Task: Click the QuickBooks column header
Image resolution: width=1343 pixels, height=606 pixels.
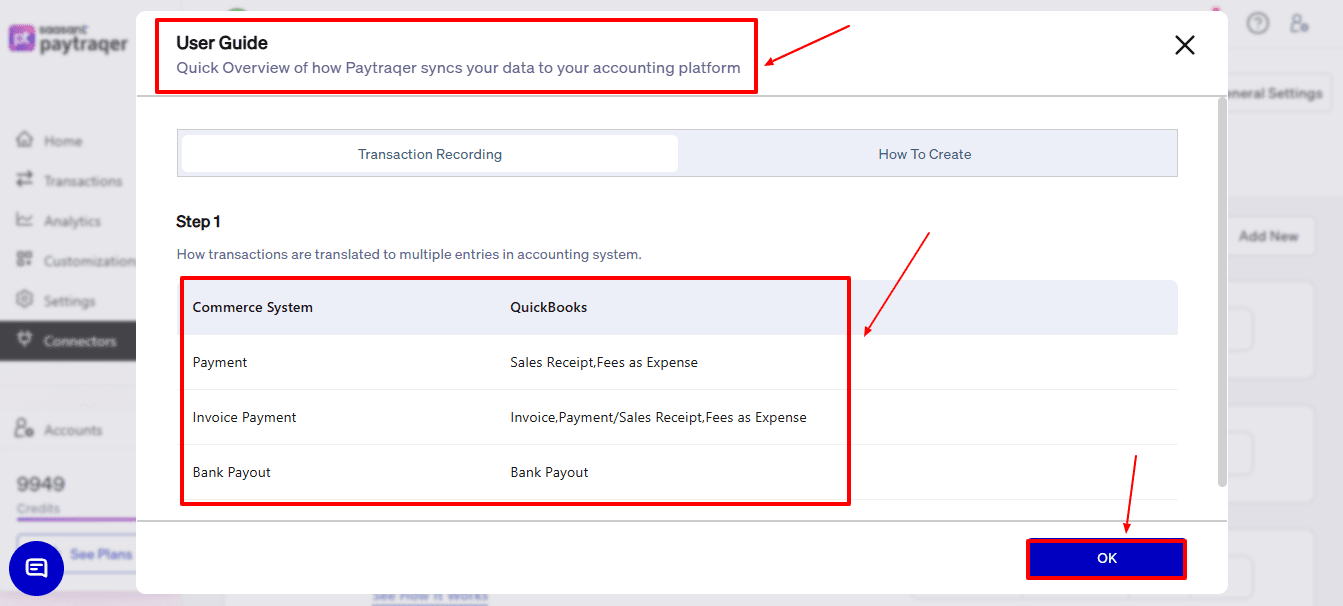Action: point(549,307)
